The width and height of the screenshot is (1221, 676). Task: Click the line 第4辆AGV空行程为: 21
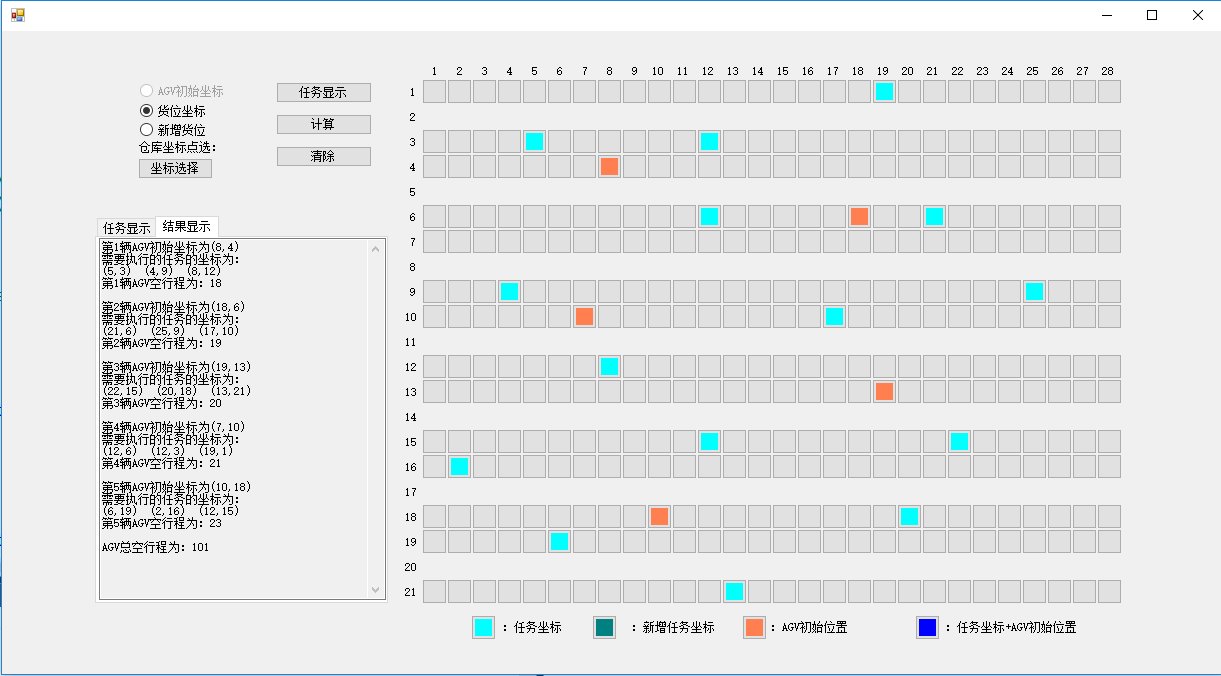point(162,463)
